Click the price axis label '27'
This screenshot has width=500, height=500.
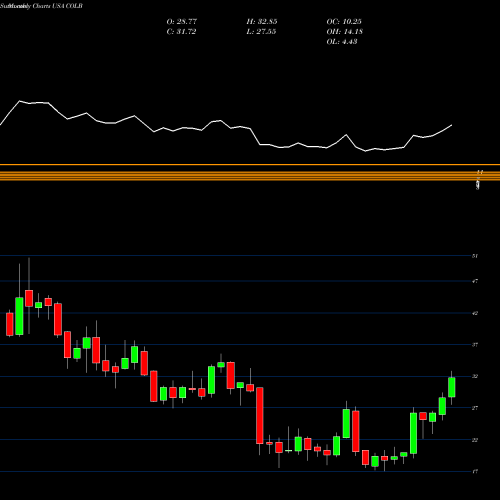click(x=475, y=408)
